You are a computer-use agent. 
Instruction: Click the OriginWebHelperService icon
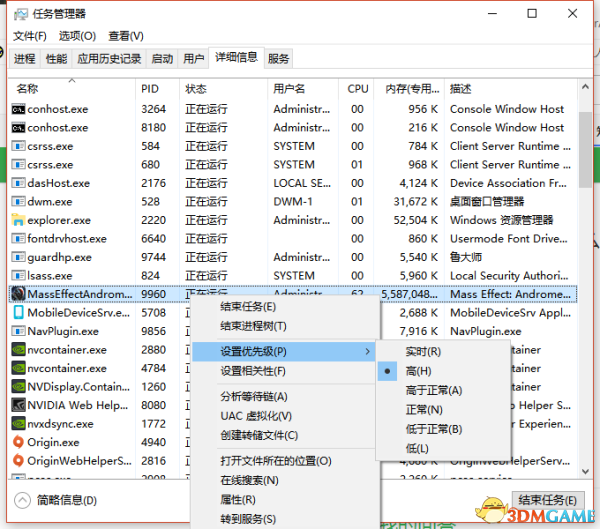(x=18, y=460)
